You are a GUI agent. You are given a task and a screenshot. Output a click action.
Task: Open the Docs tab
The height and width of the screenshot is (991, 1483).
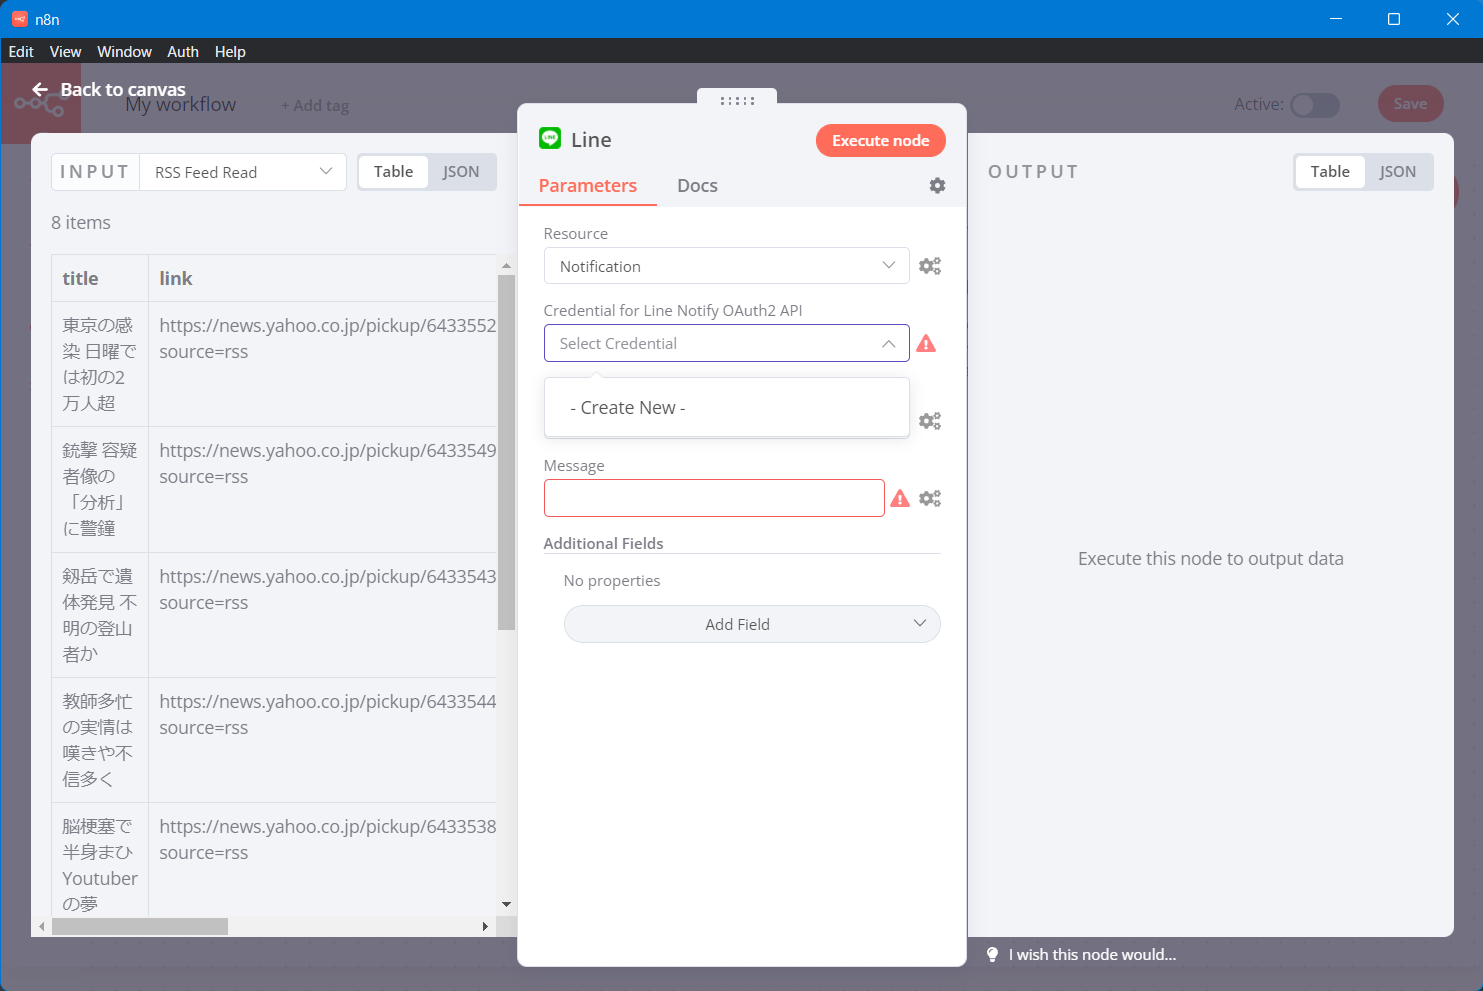697,186
